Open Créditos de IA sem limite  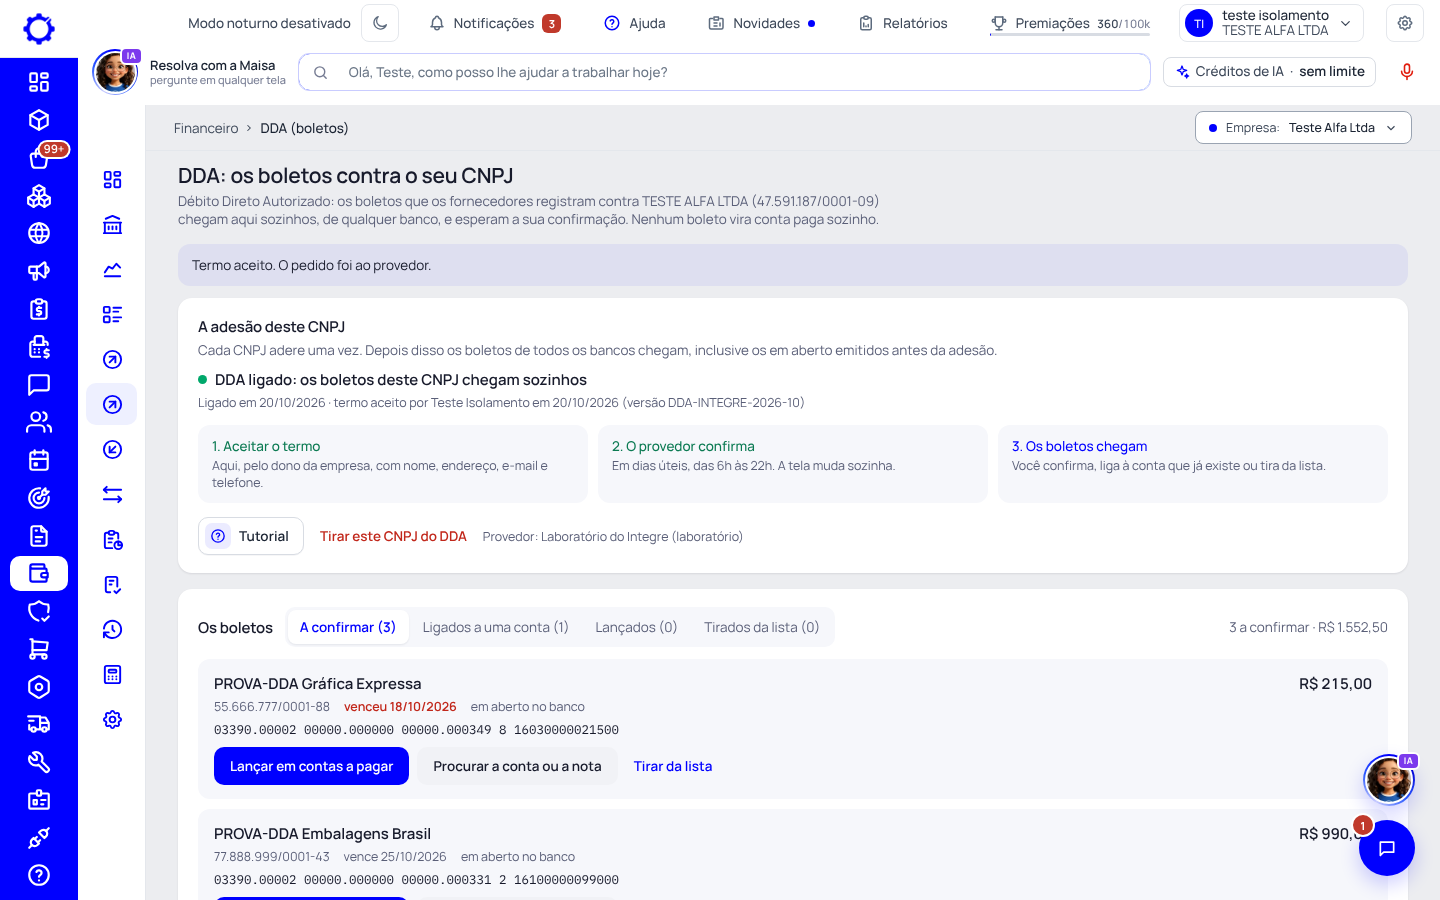(1270, 72)
